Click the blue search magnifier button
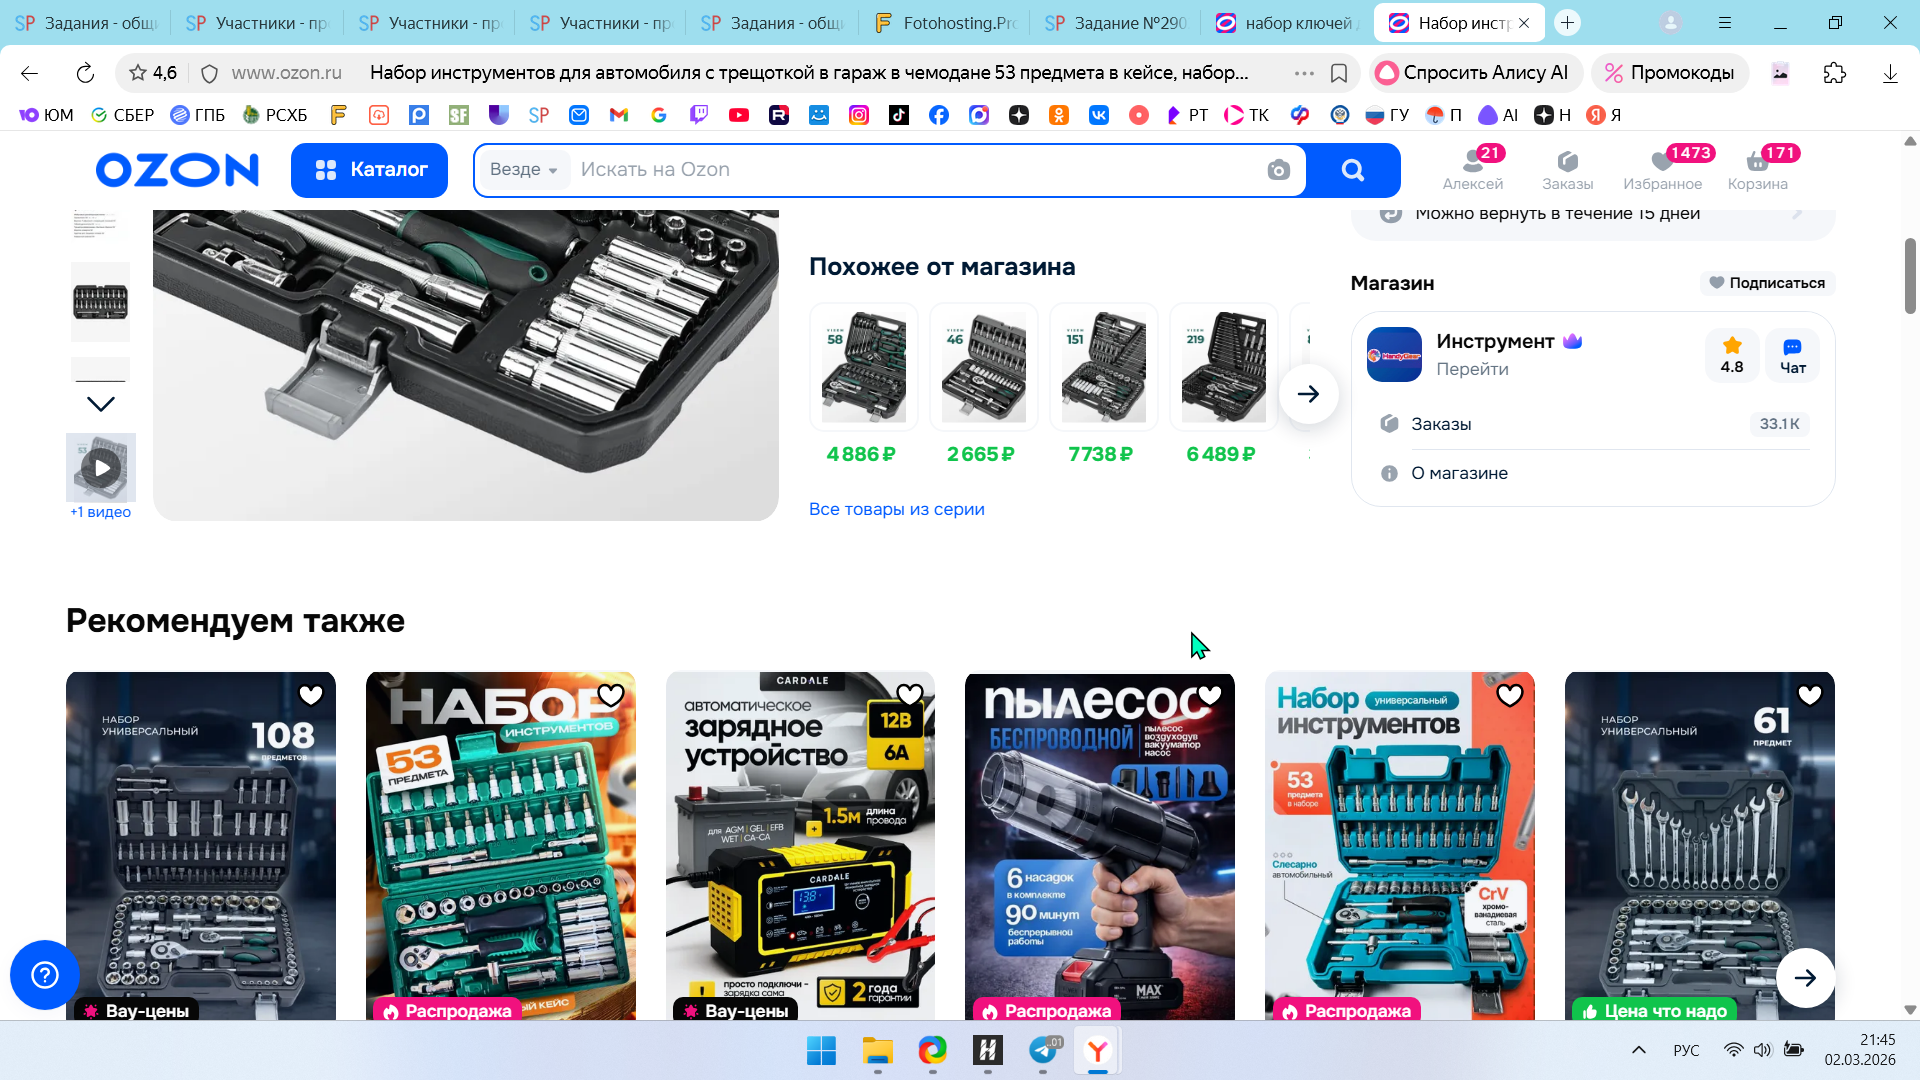The height and width of the screenshot is (1080, 1920). click(1352, 170)
